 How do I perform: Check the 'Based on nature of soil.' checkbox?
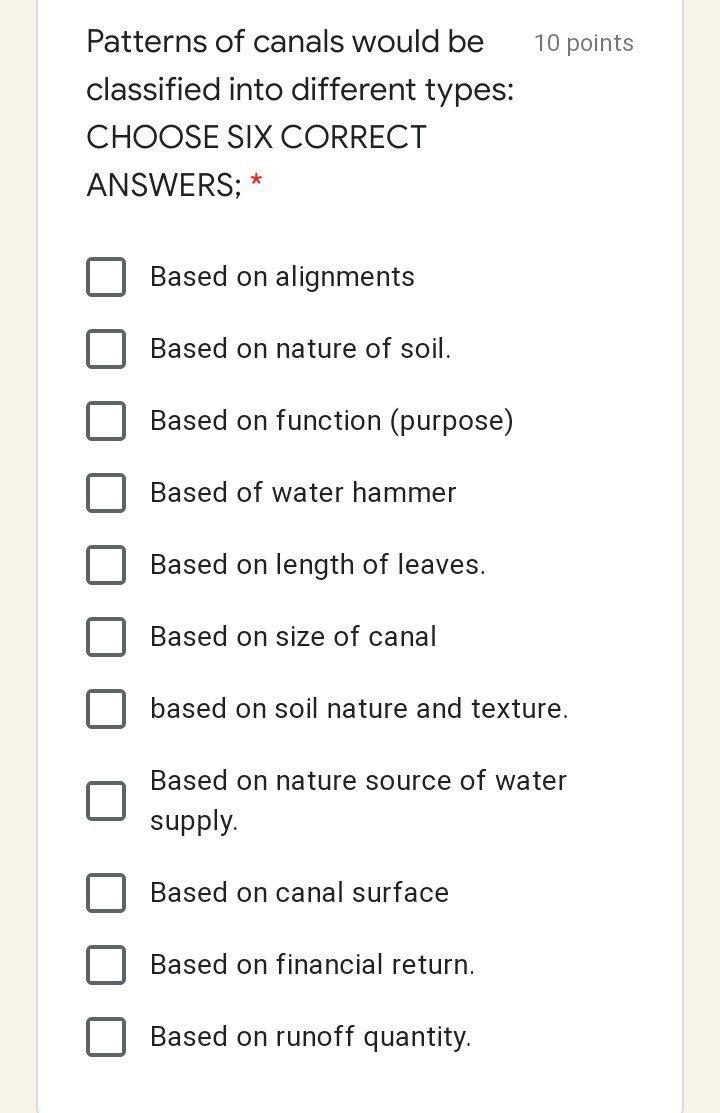click(x=106, y=349)
